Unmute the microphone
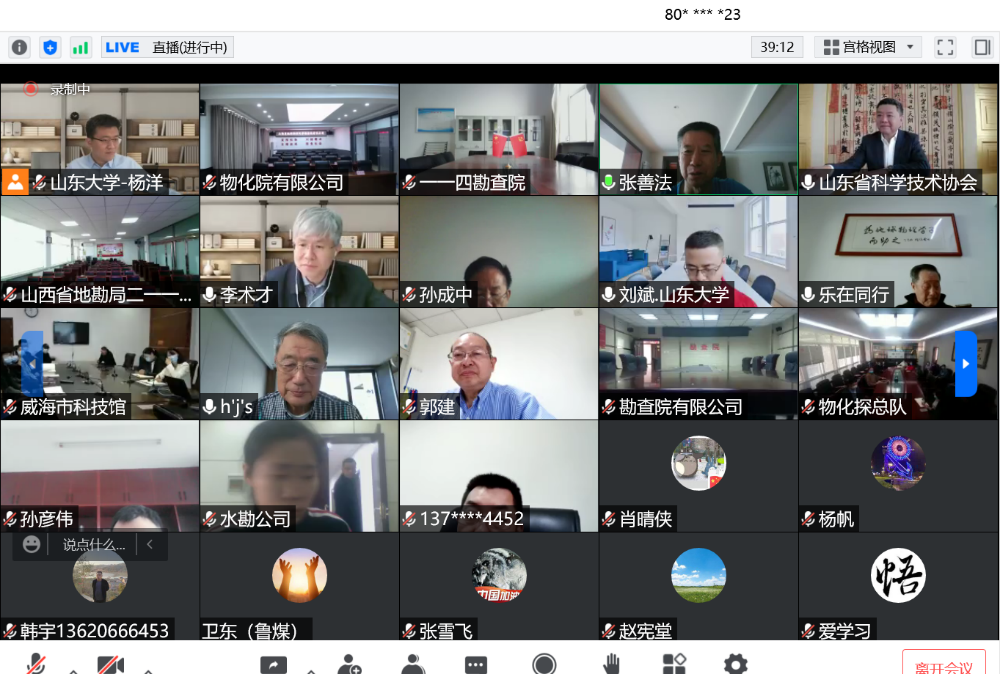This screenshot has height=674, width=1000. pyautogui.click(x=36, y=664)
